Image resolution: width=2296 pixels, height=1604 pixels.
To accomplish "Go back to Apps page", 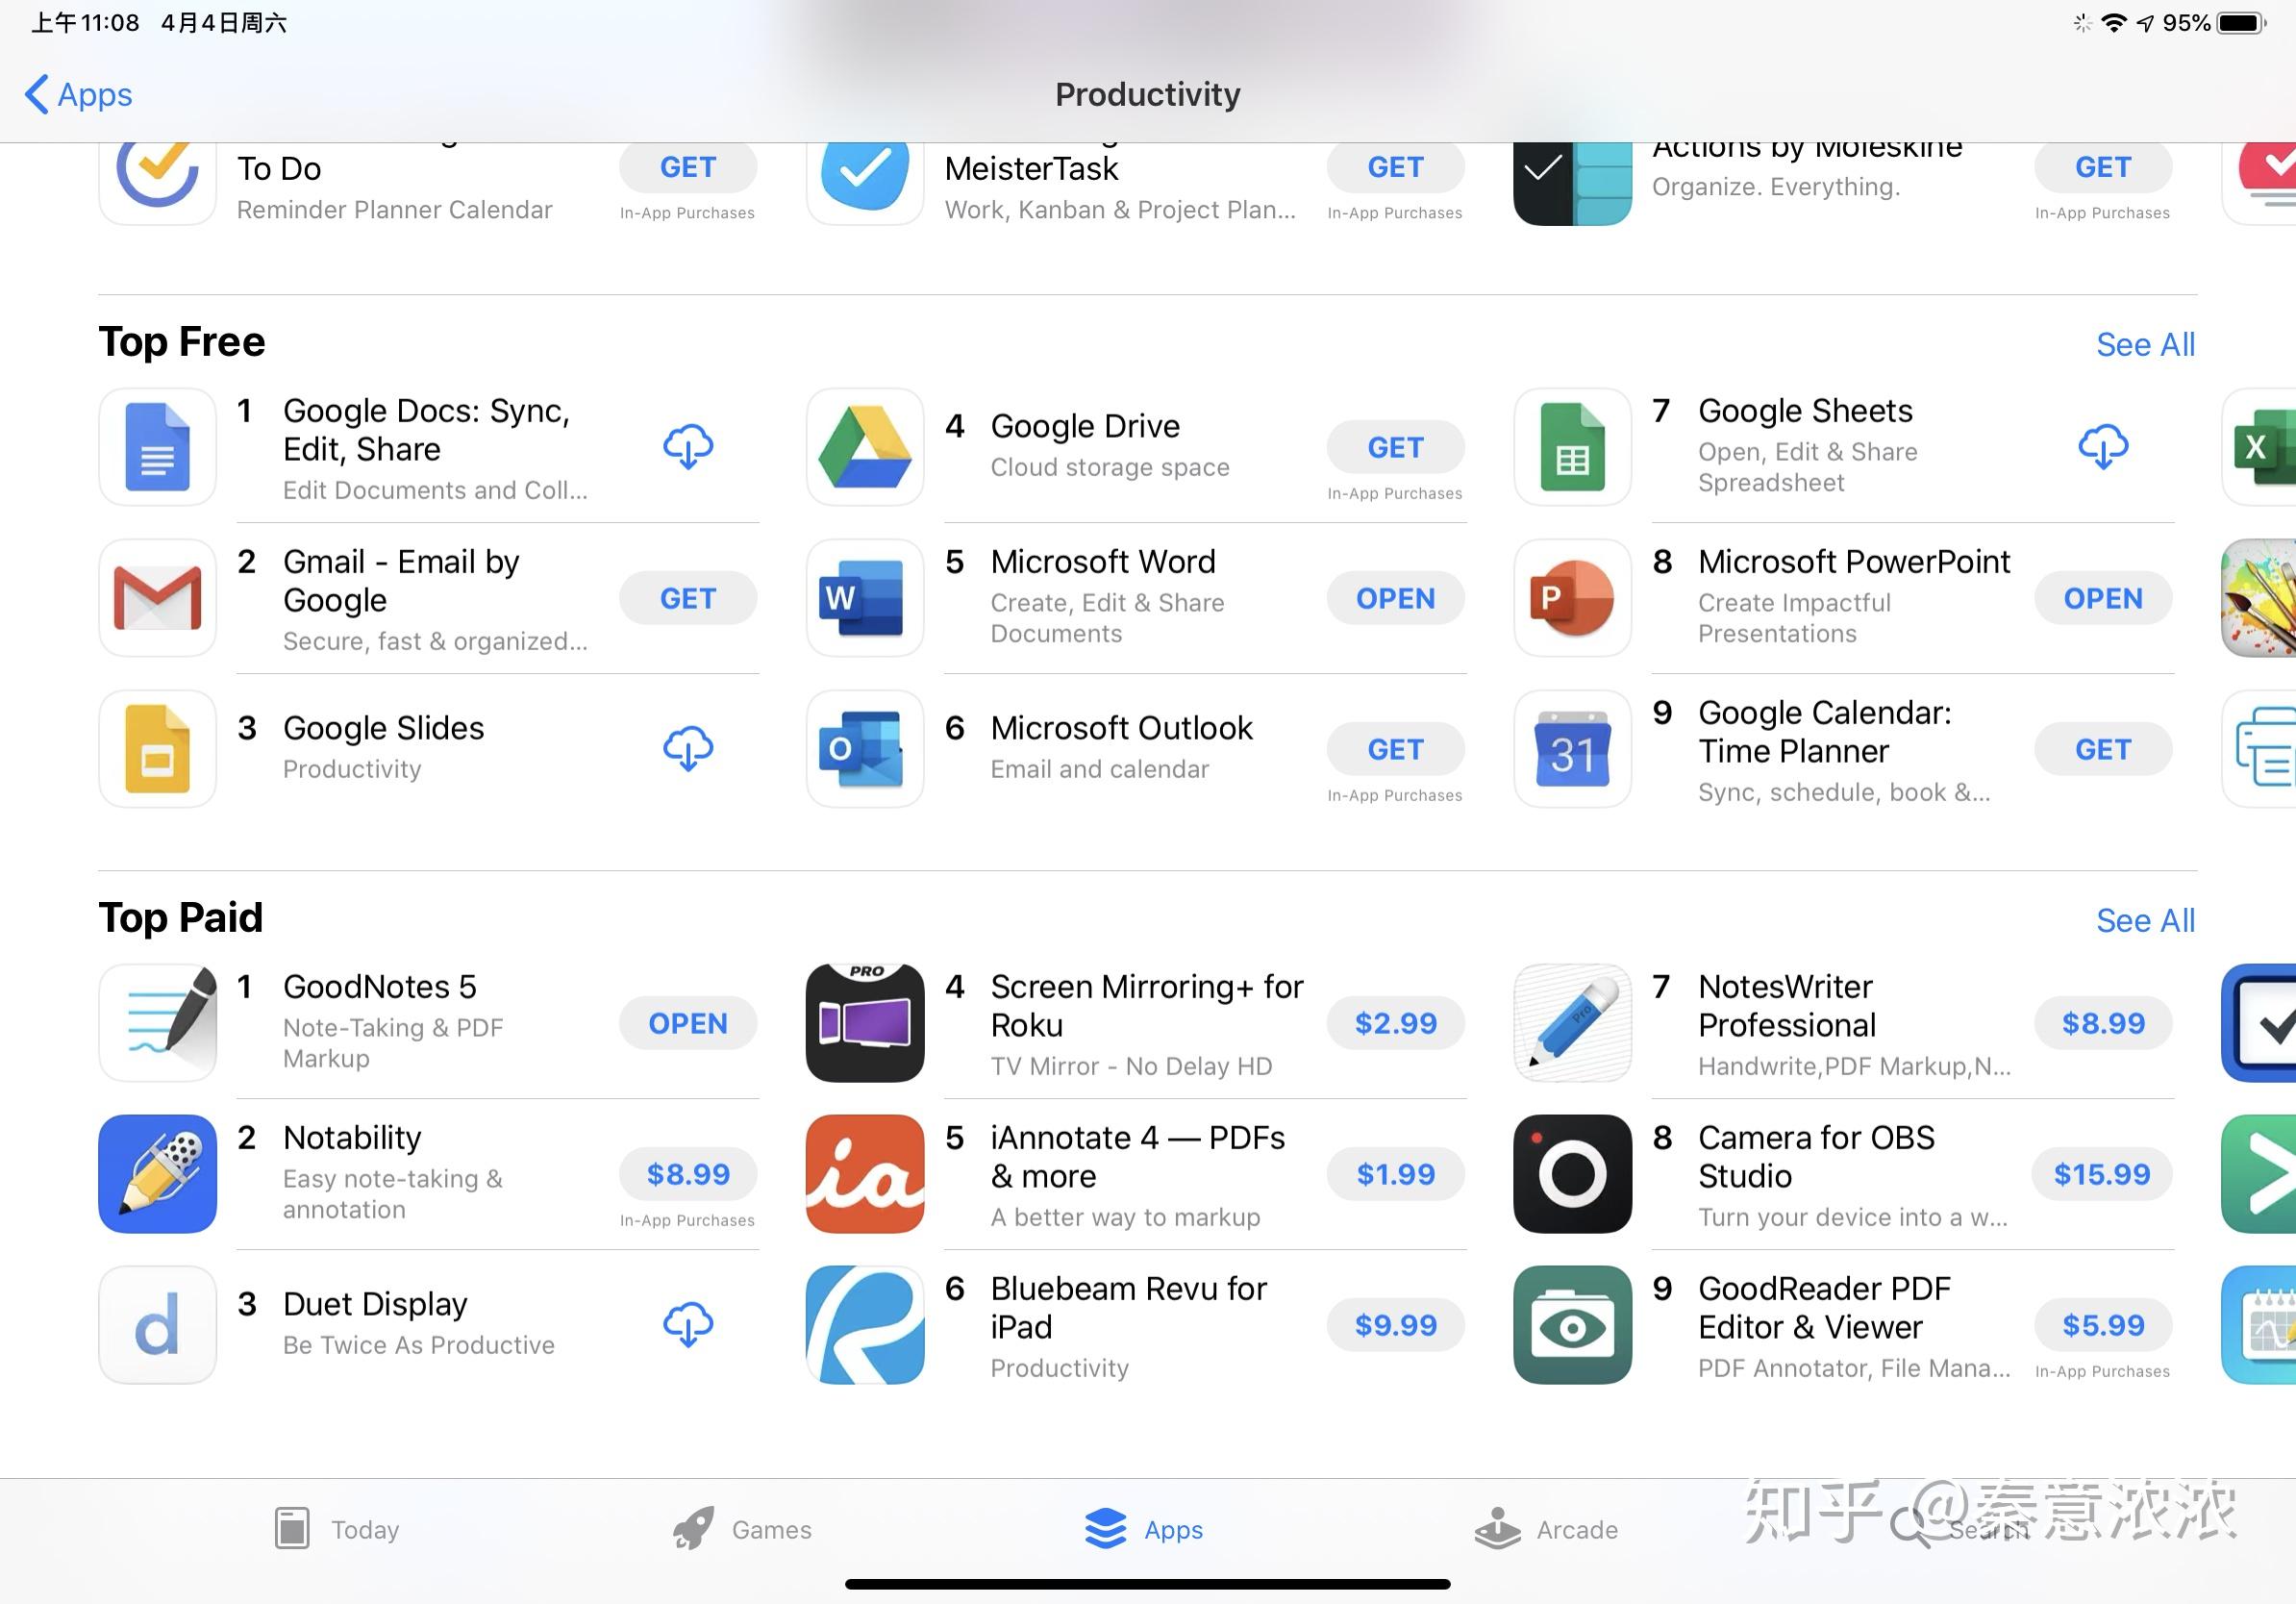I will tap(78, 95).
